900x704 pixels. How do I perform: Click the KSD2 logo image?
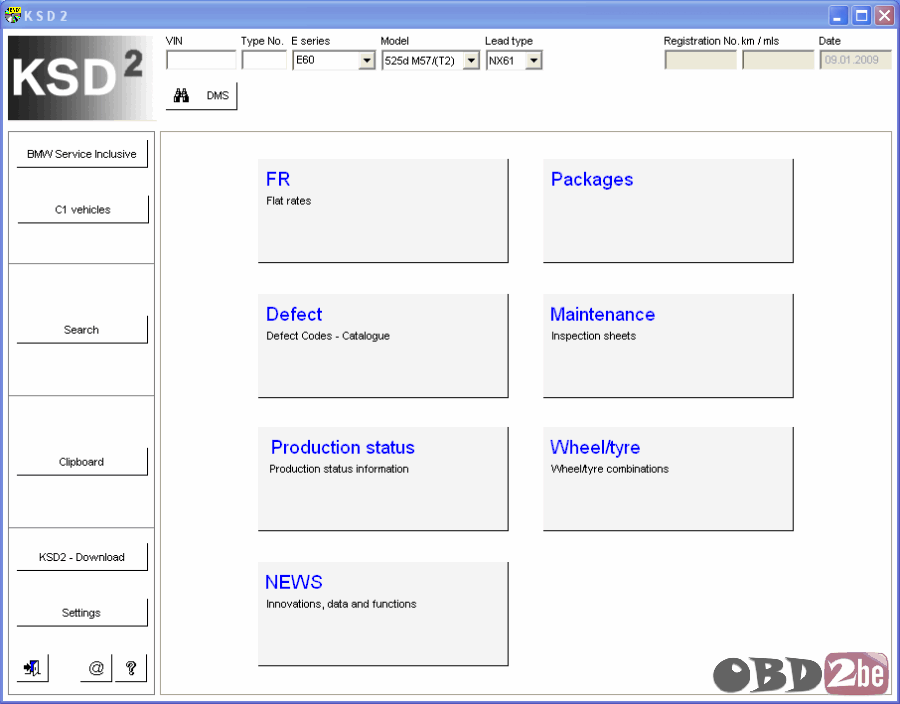(82, 78)
